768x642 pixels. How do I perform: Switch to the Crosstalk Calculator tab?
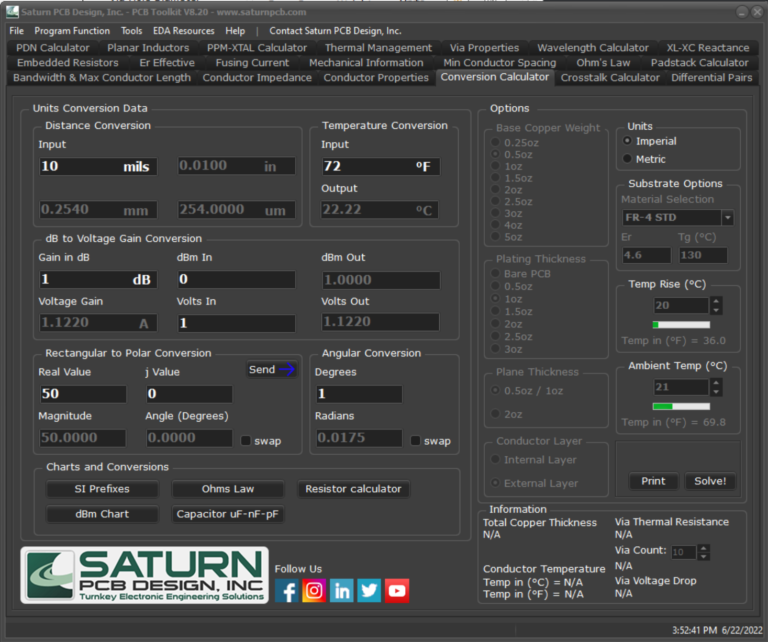pyautogui.click(x=610, y=78)
